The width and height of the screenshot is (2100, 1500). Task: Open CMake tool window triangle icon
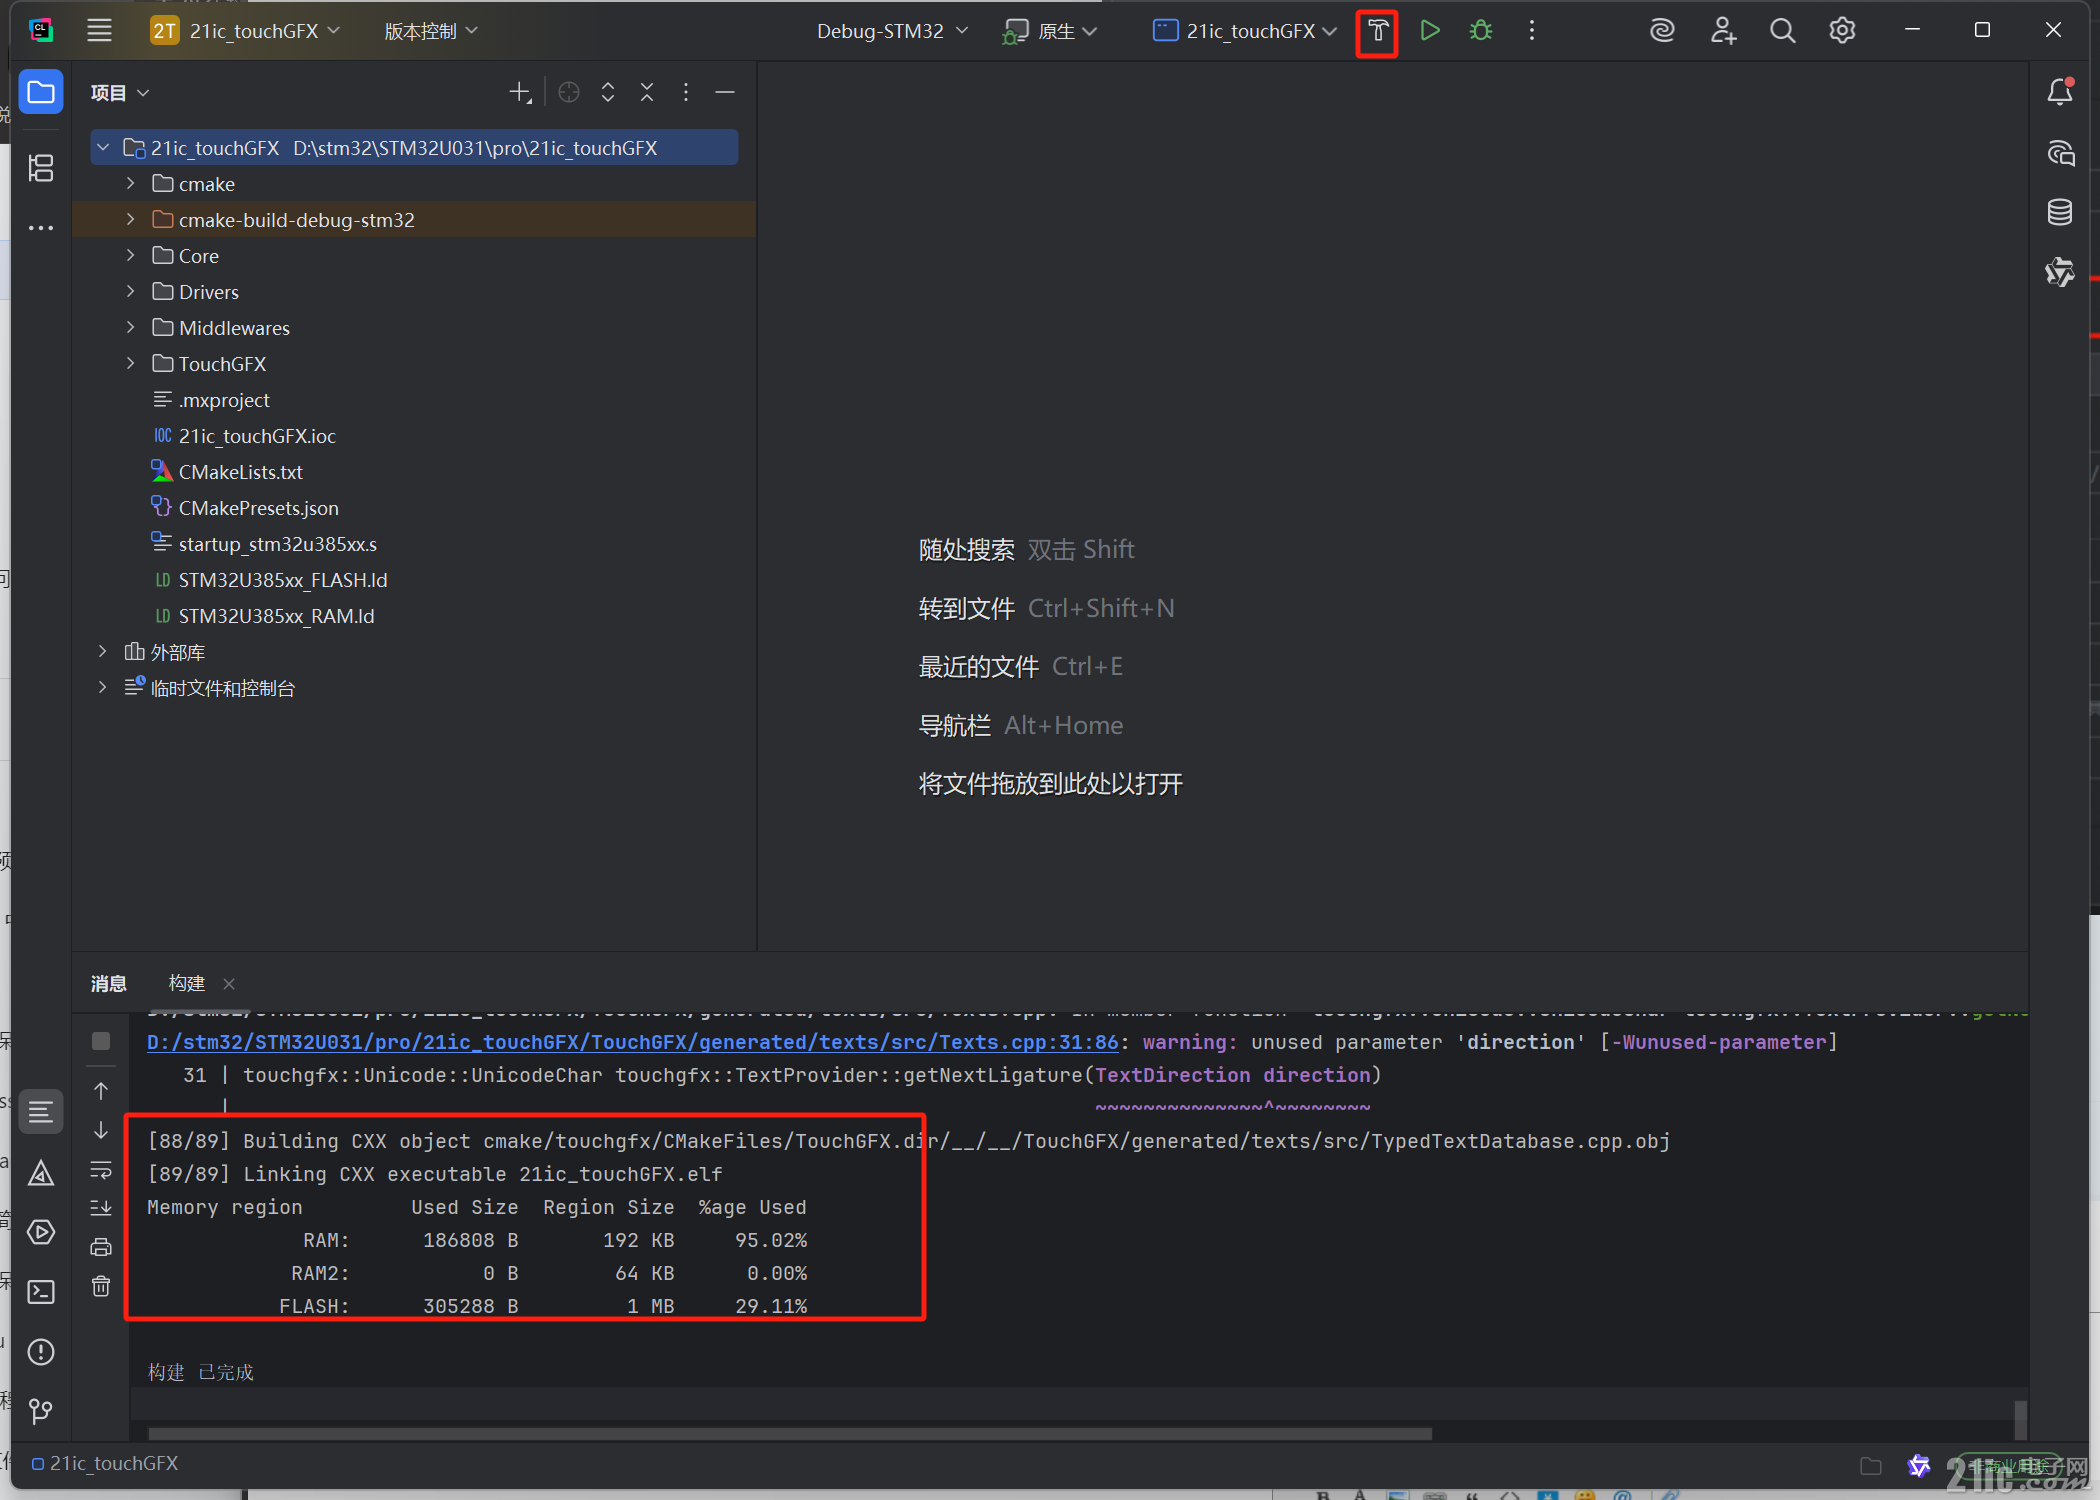[41, 1172]
